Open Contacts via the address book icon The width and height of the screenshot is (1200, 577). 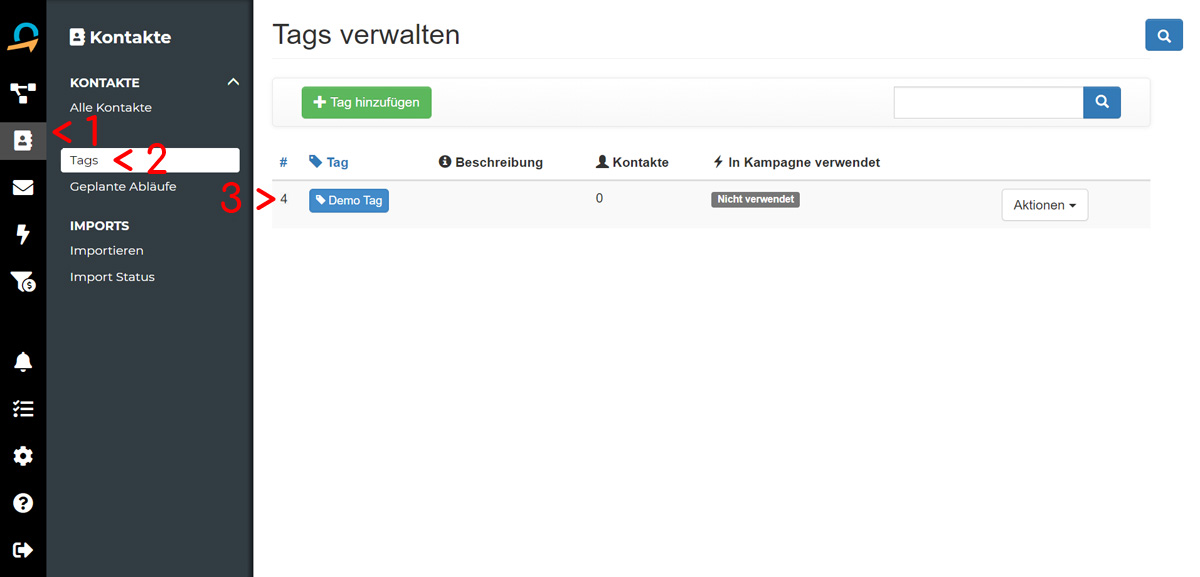(23, 140)
